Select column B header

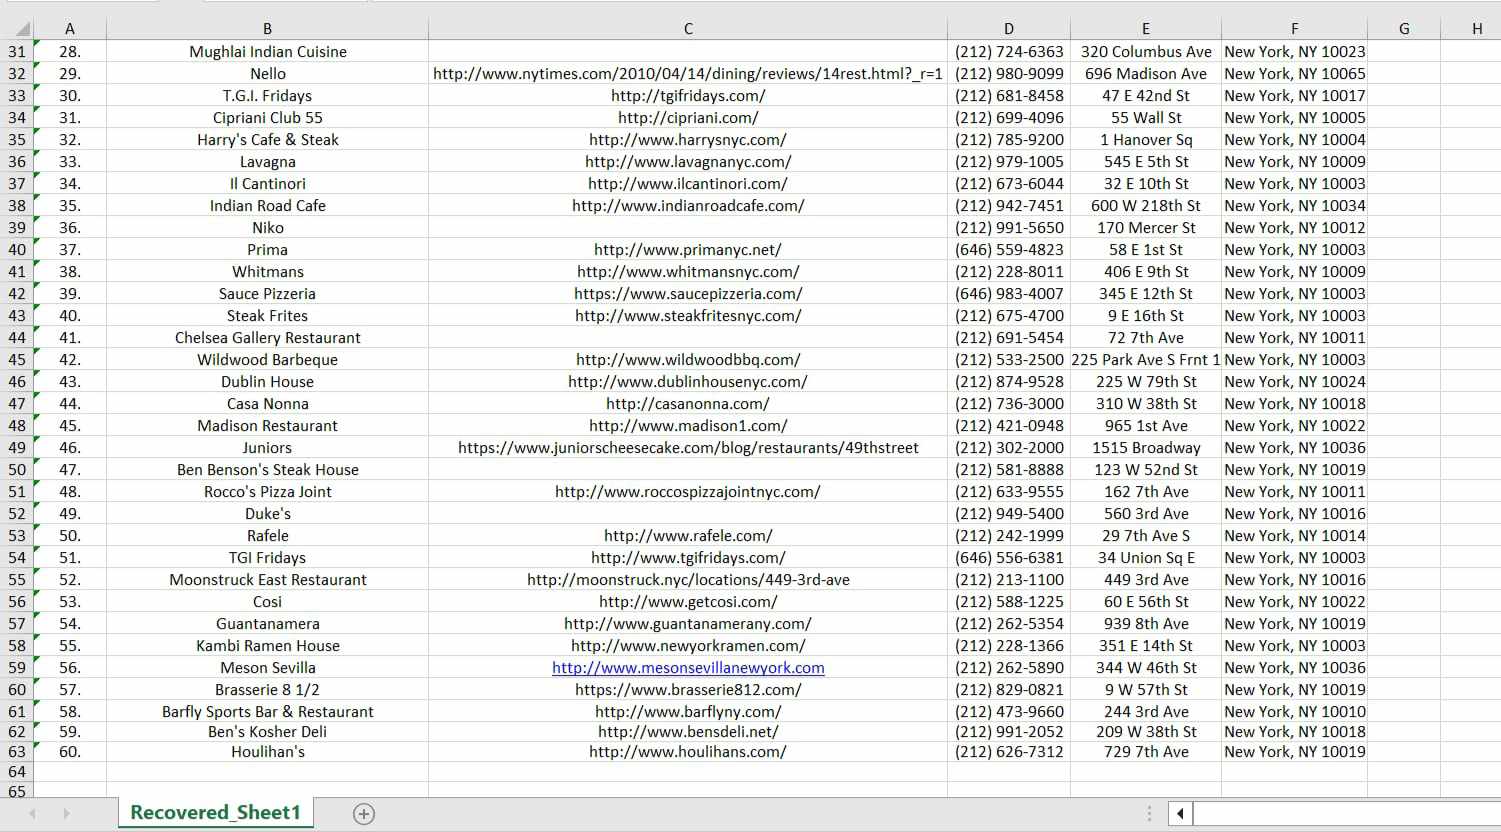[268, 29]
